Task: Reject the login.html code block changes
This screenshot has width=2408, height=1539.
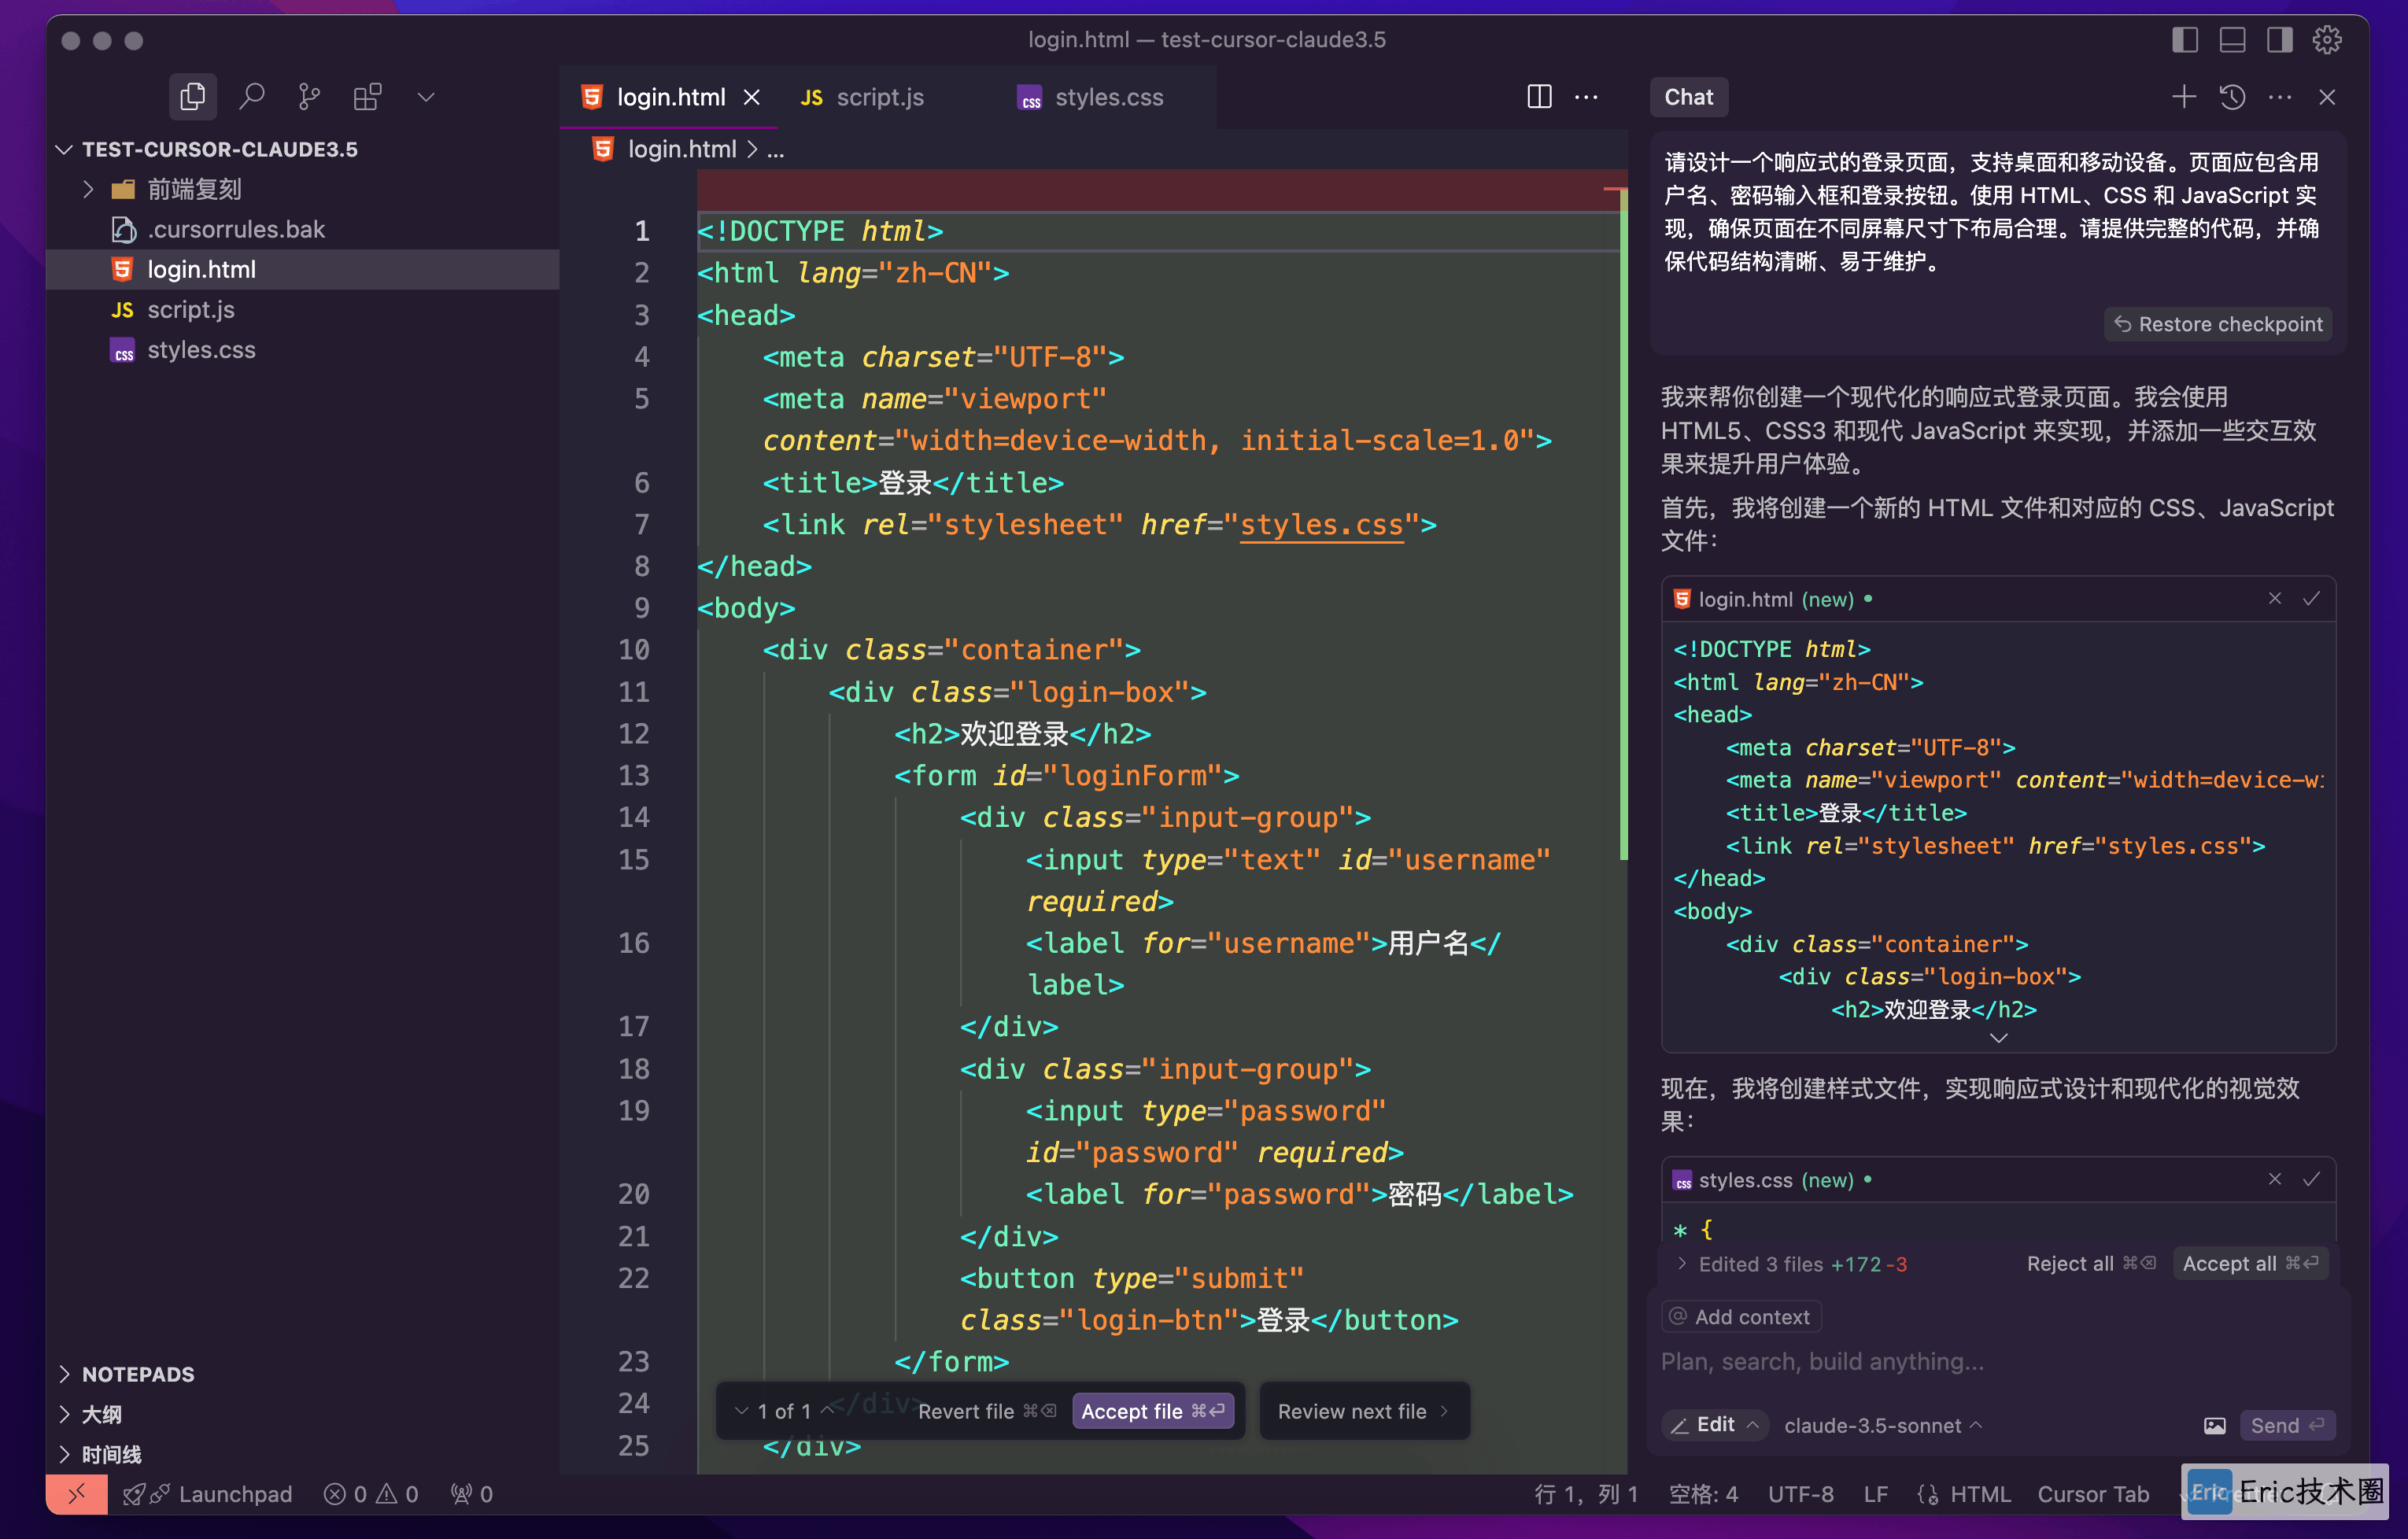Action: click(x=2274, y=598)
